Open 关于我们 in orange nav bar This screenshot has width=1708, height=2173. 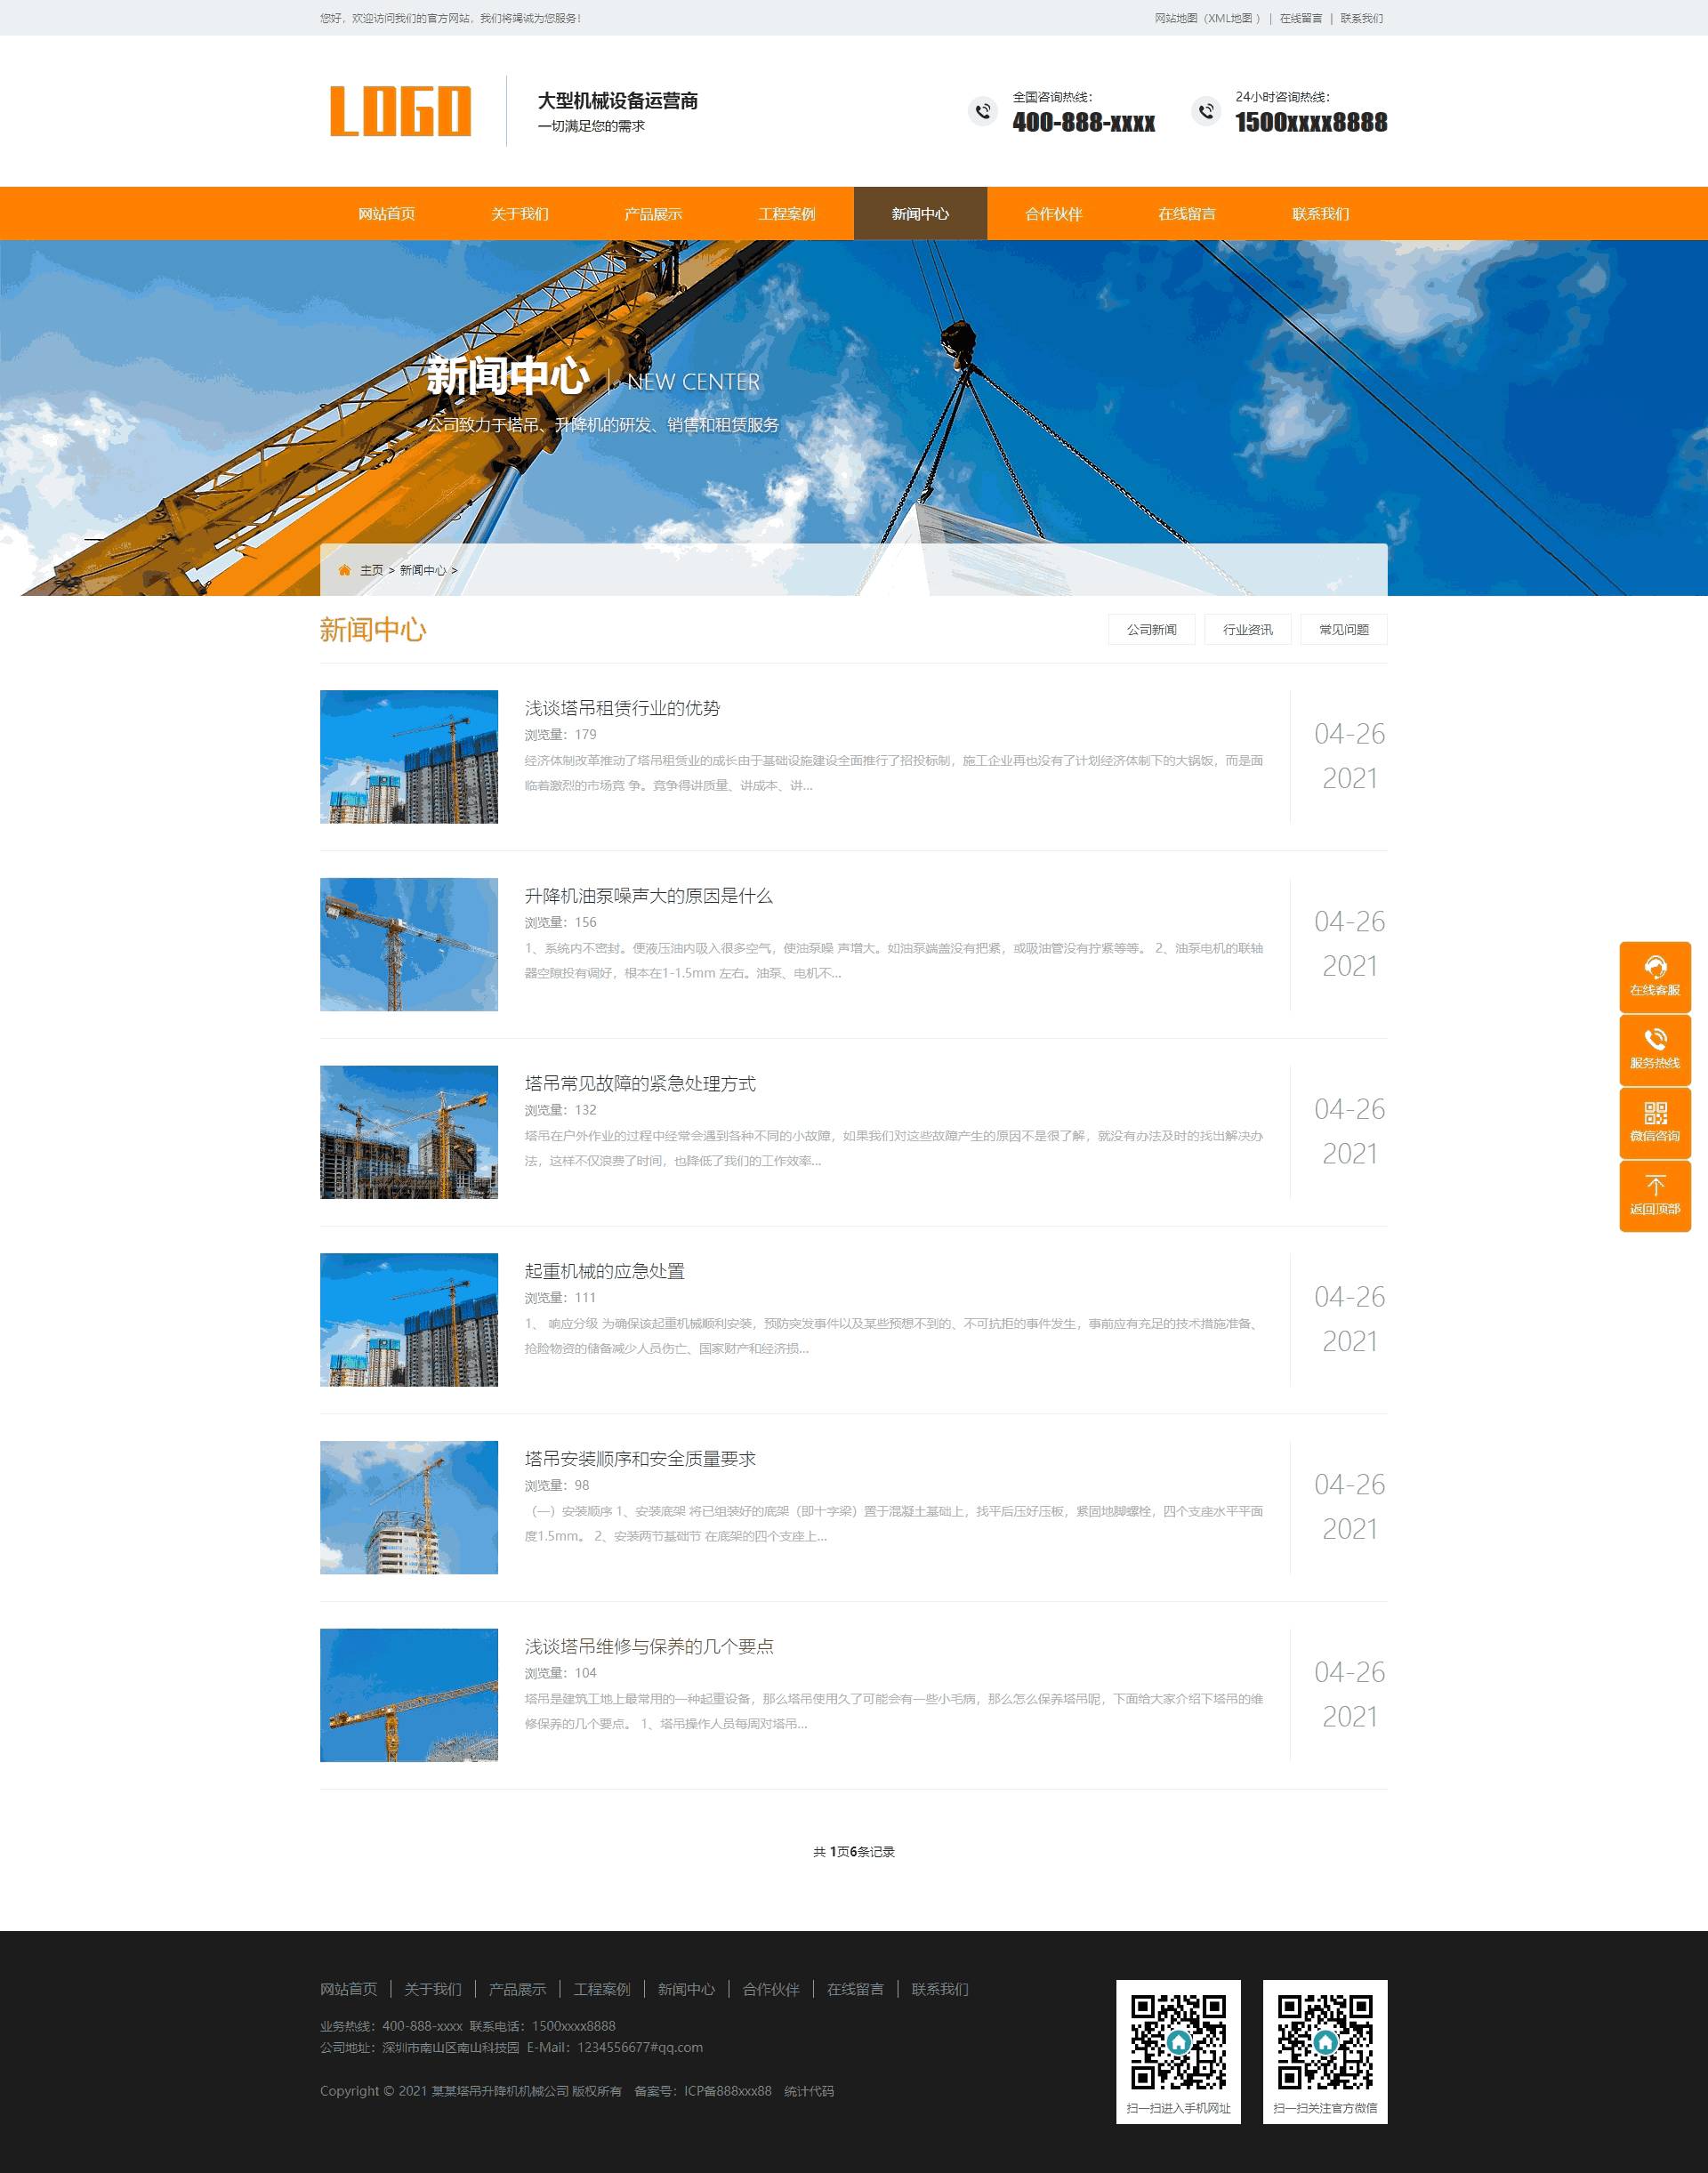point(520,214)
